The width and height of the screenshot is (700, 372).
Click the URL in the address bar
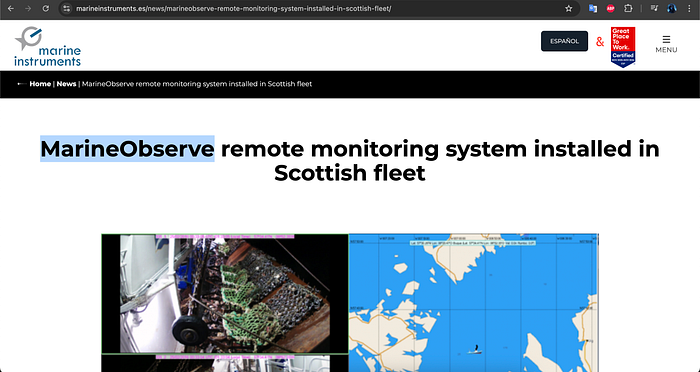[x=233, y=8]
